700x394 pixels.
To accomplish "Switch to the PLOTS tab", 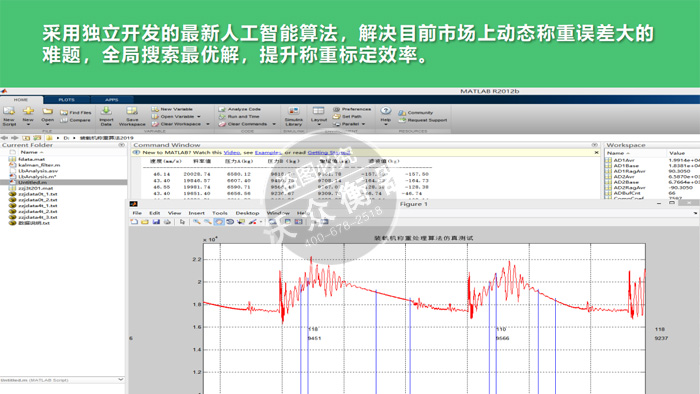I will click(67, 100).
